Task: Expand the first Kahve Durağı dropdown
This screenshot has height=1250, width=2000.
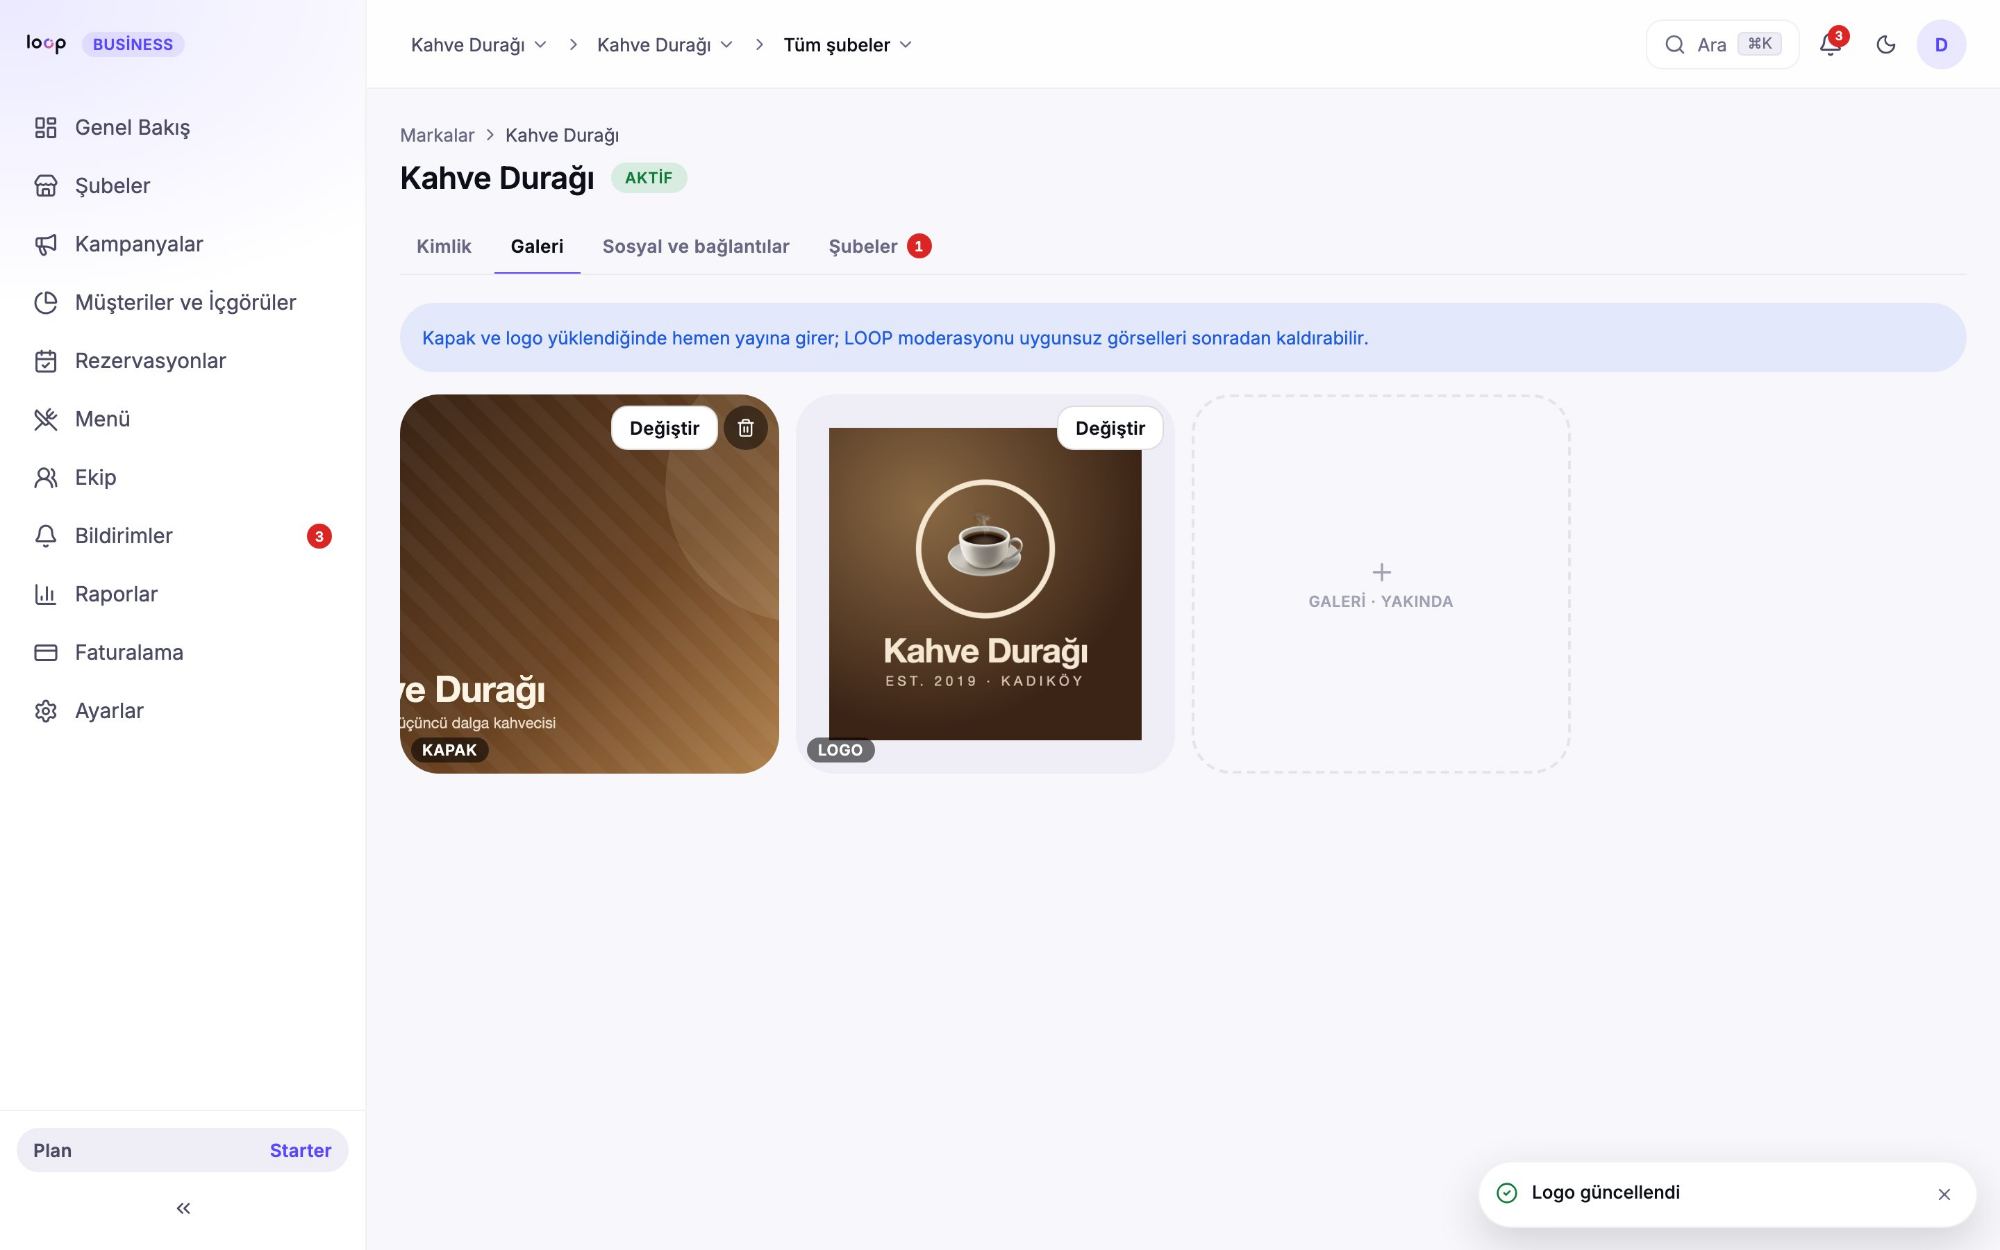Action: click(x=479, y=45)
